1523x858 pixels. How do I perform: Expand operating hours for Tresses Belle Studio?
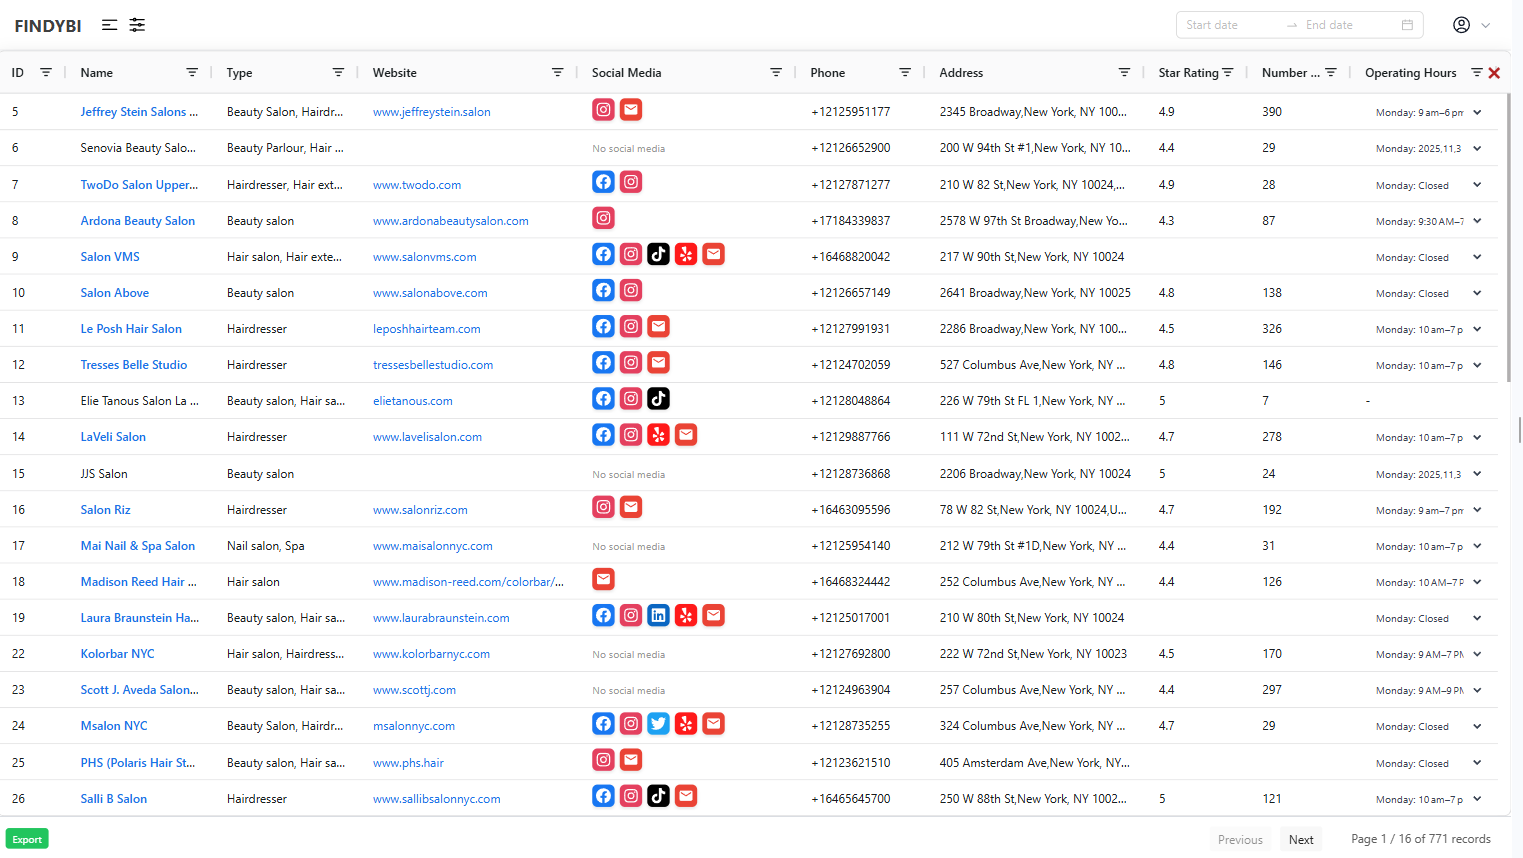tap(1477, 365)
